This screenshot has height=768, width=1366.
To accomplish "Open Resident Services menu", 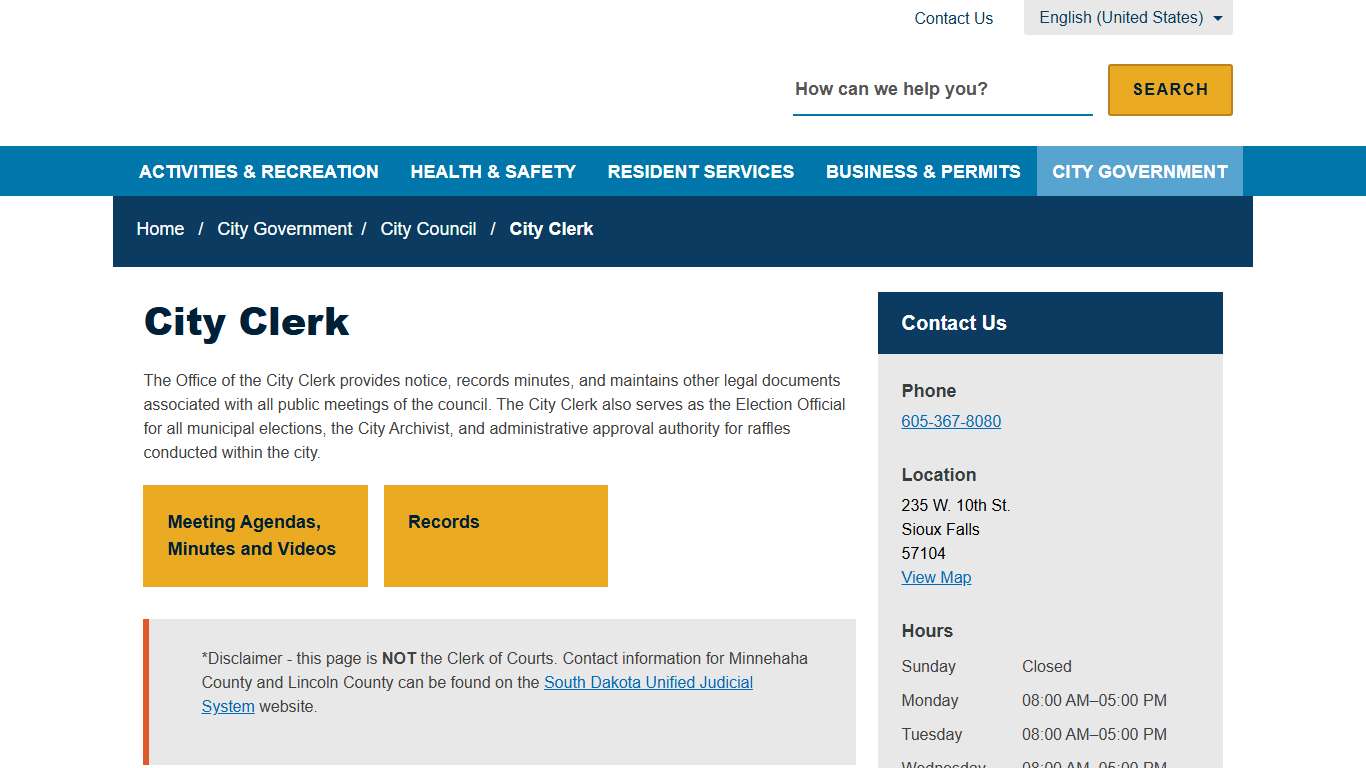I will (700, 172).
